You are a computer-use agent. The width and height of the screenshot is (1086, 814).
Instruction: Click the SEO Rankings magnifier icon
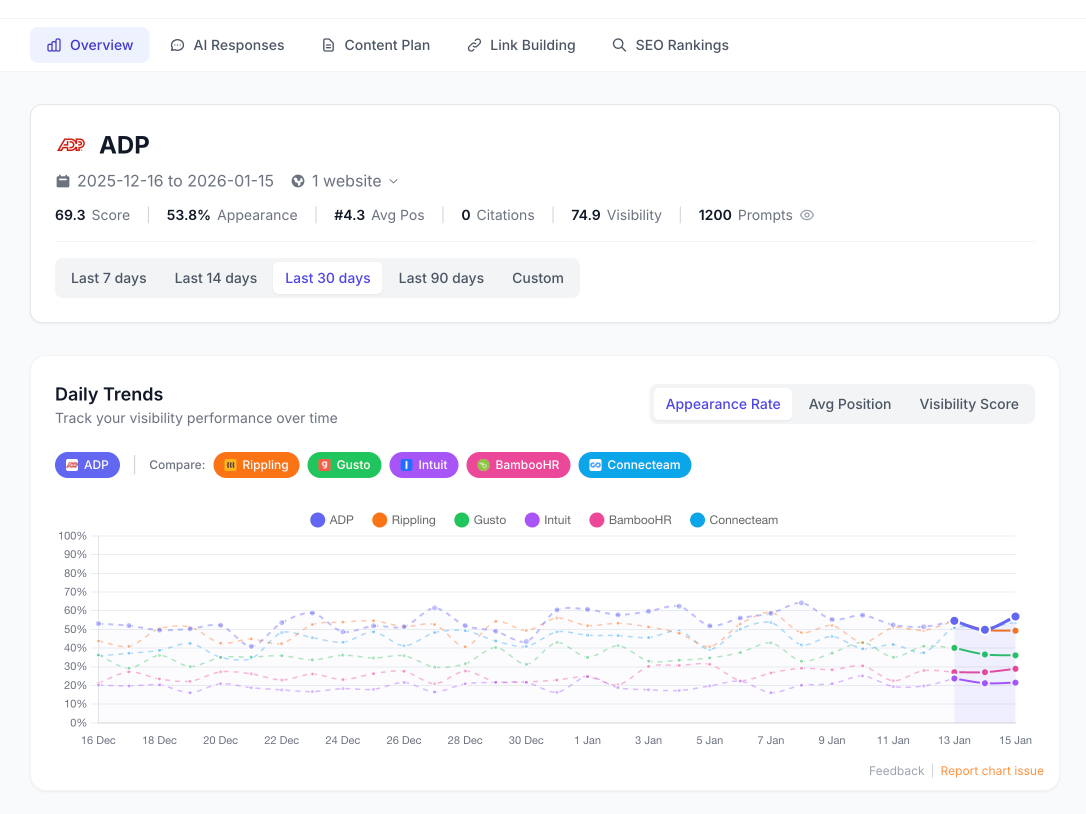point(619,44)
